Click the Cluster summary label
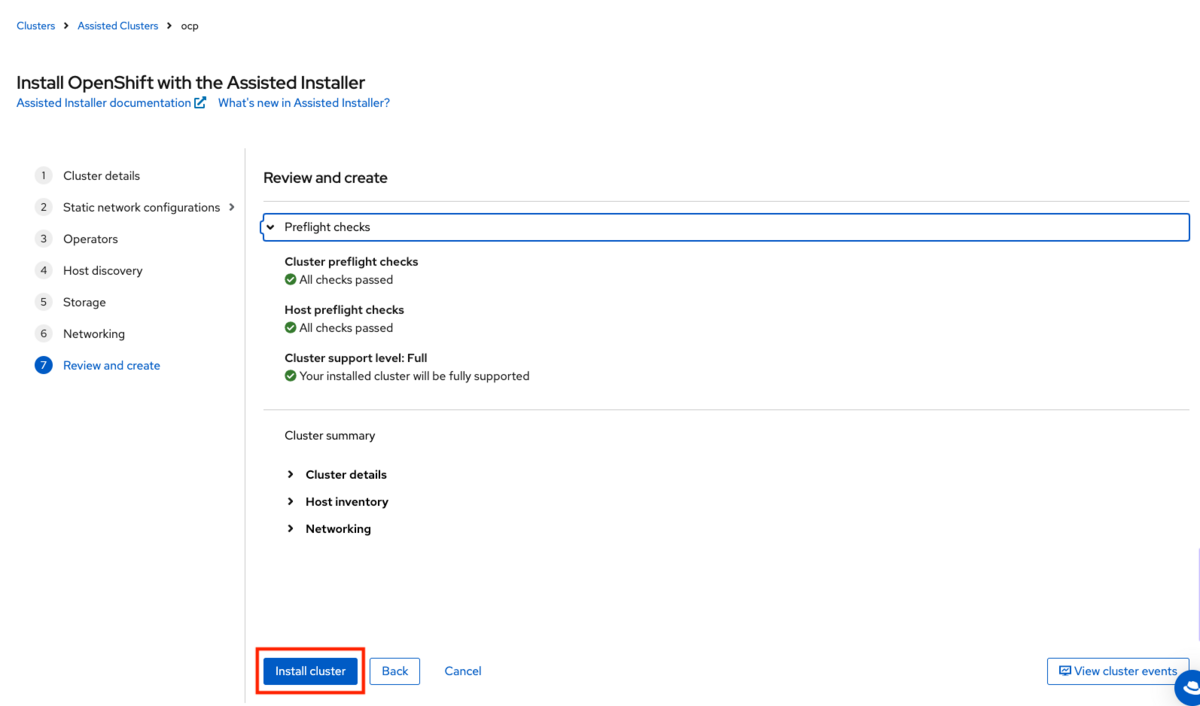This screenshot has width=1200, height=706. pyautogui.click(x=330, y=436)
